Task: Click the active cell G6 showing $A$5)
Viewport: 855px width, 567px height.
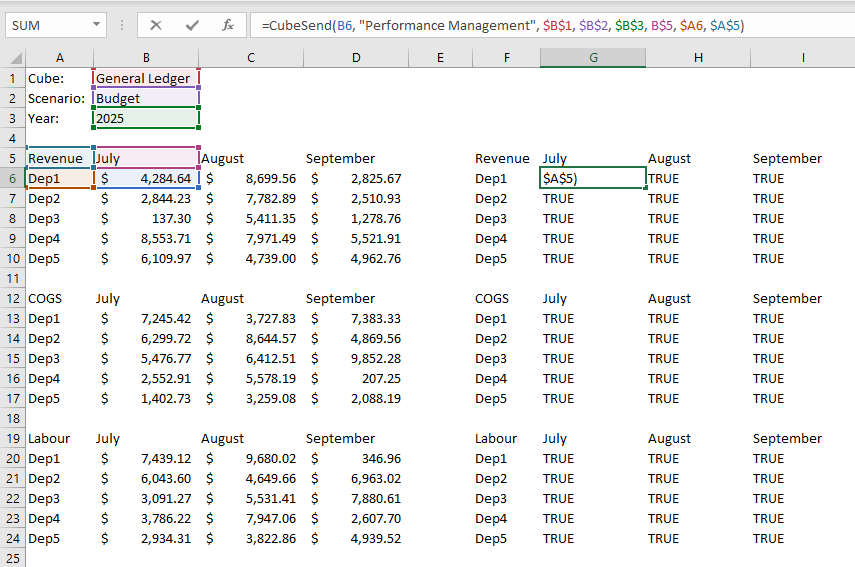Action: click(593, 178)
